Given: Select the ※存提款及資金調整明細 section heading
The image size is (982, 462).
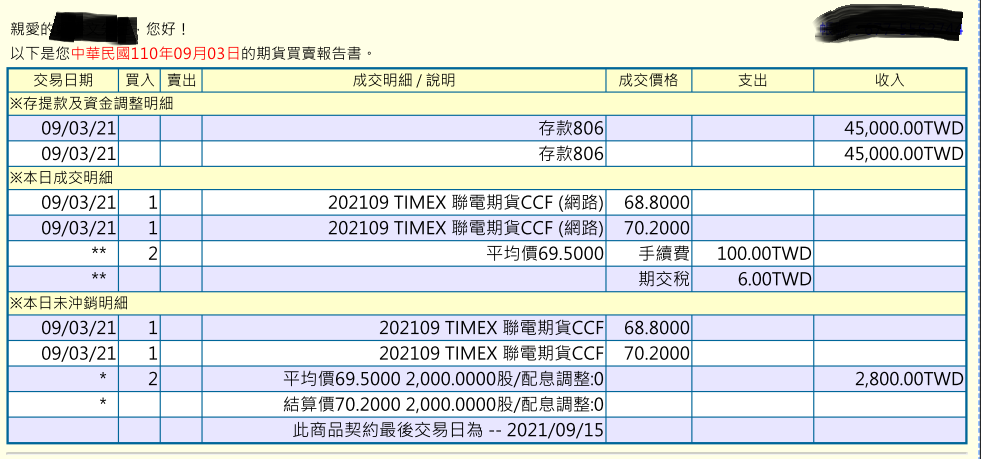Looking at the screenshot, I should click(x=91, y=104).
